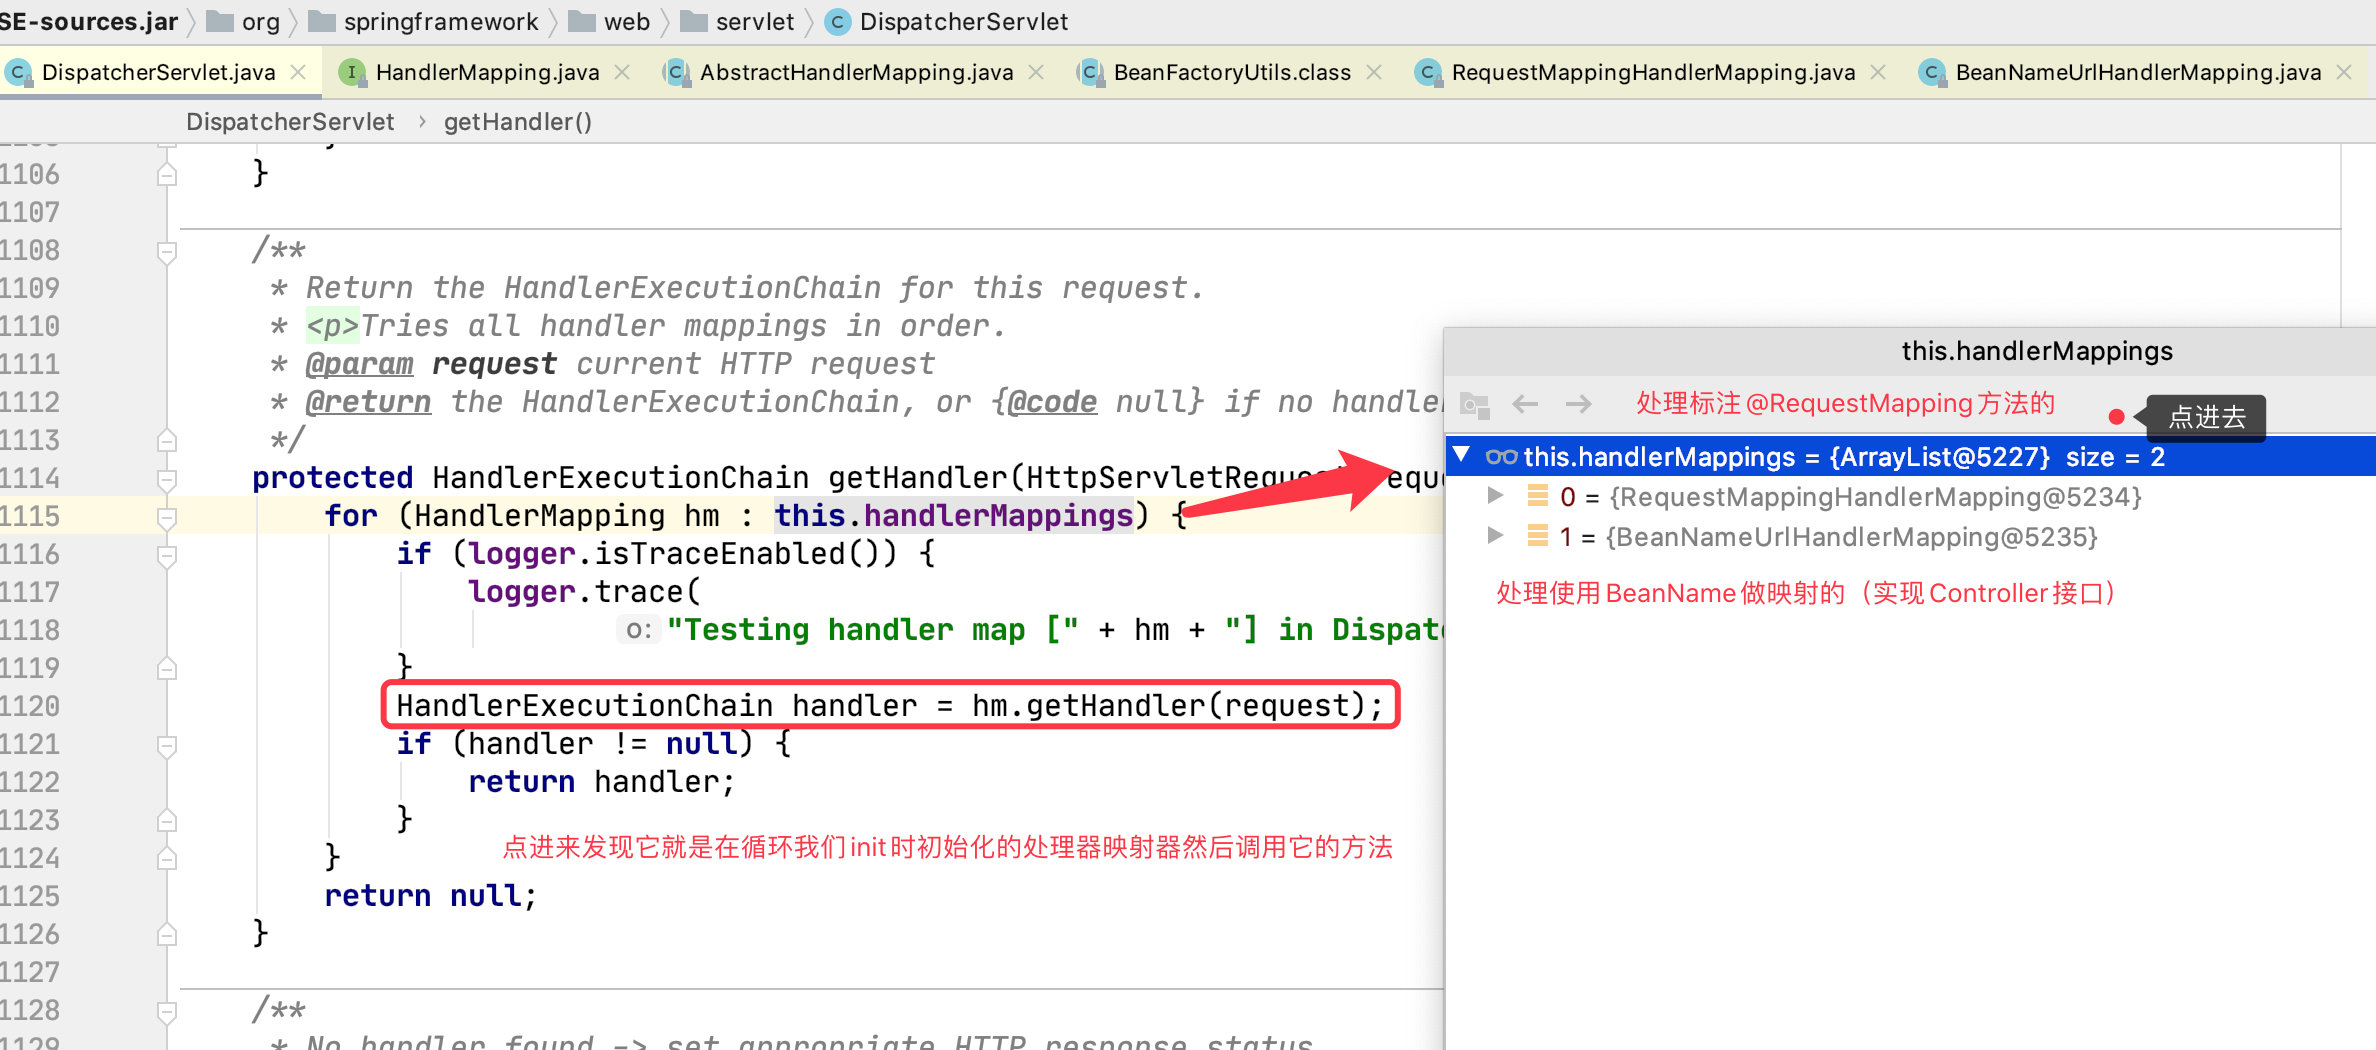Fold the Javadoc comment at line 1128
This screenshot has height=1050, width=2376.
tap(167, 1011)
